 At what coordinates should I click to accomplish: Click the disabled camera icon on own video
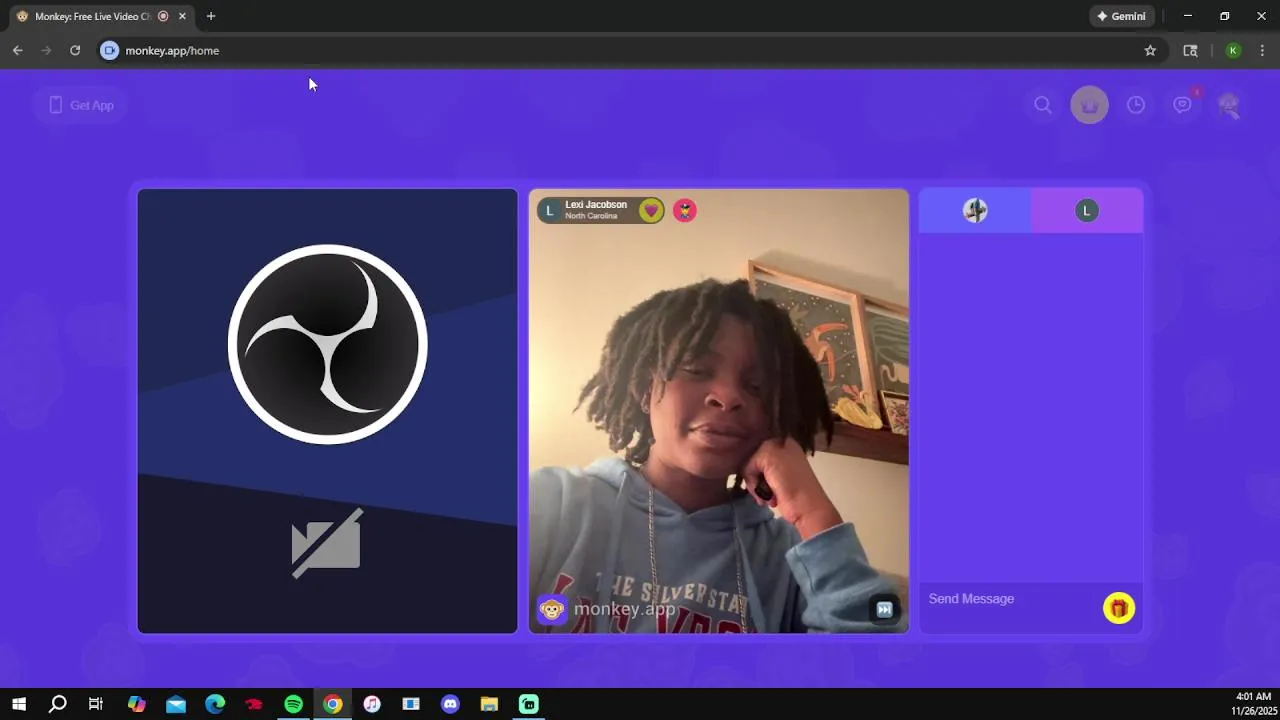click(327, 543)
